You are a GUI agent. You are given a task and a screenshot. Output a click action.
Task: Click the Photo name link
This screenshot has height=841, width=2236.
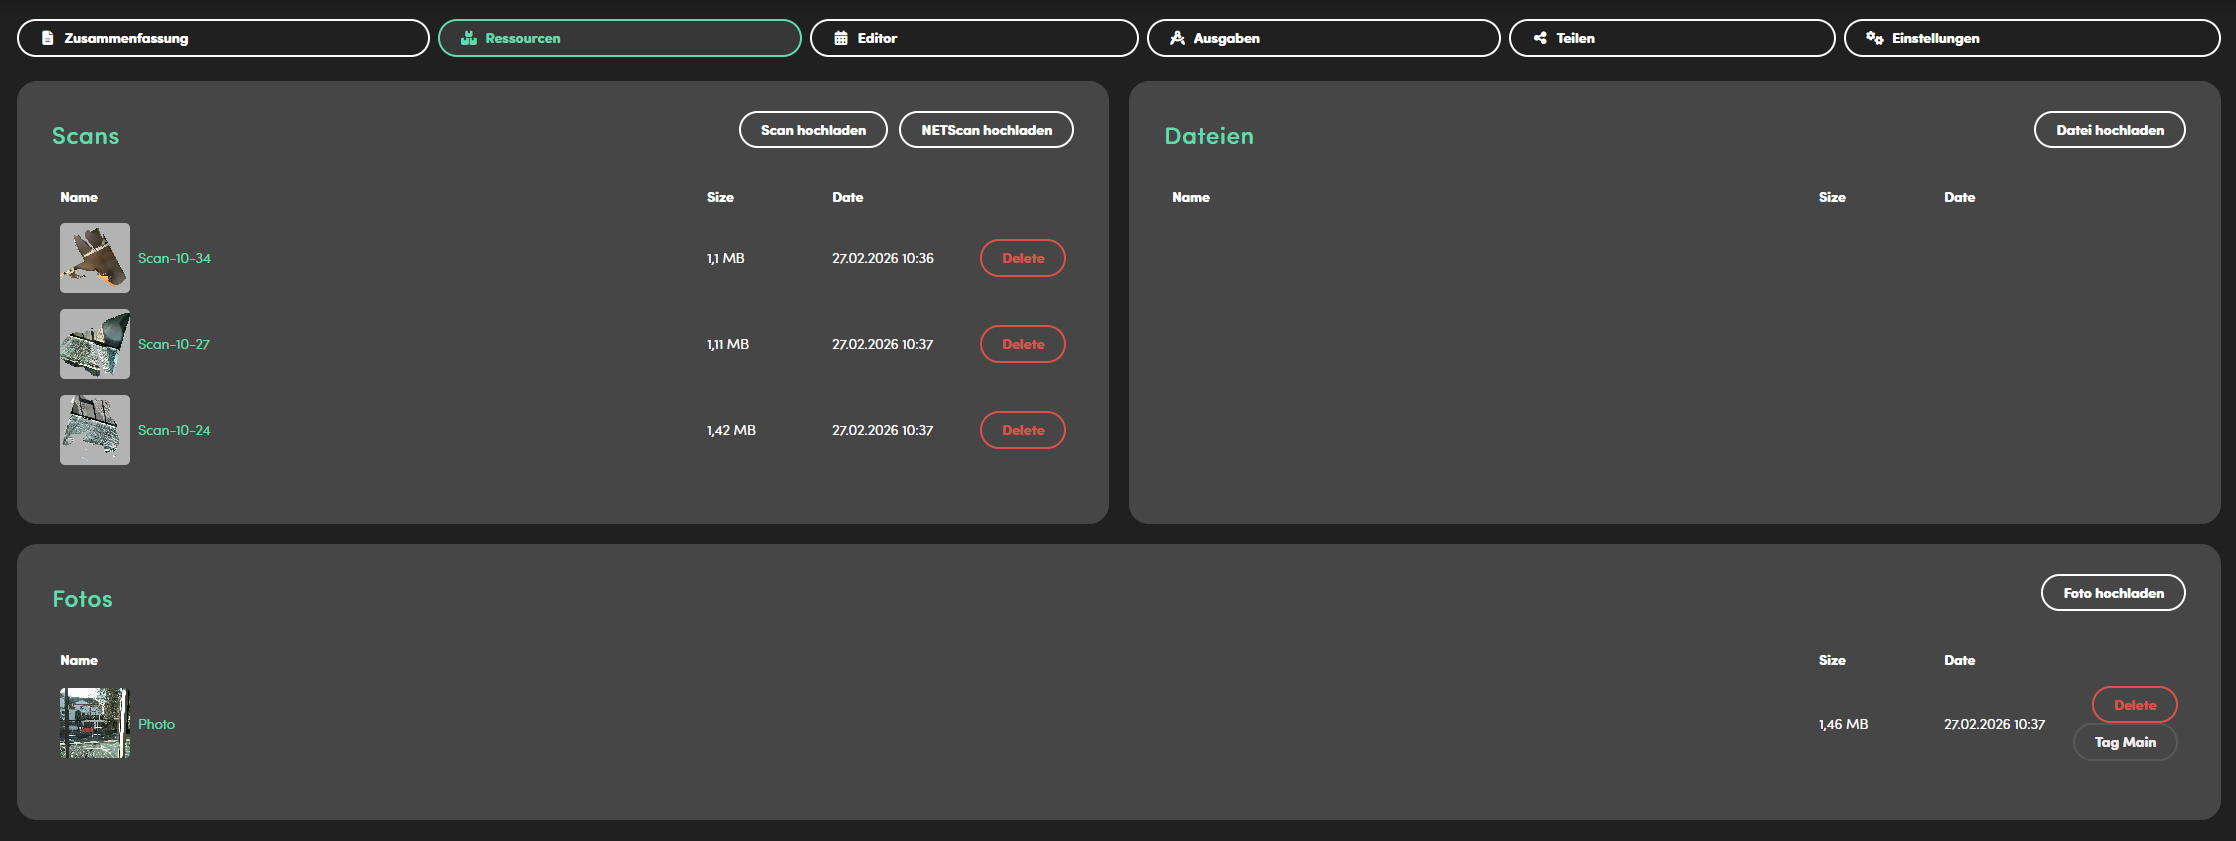pos(156,724)
